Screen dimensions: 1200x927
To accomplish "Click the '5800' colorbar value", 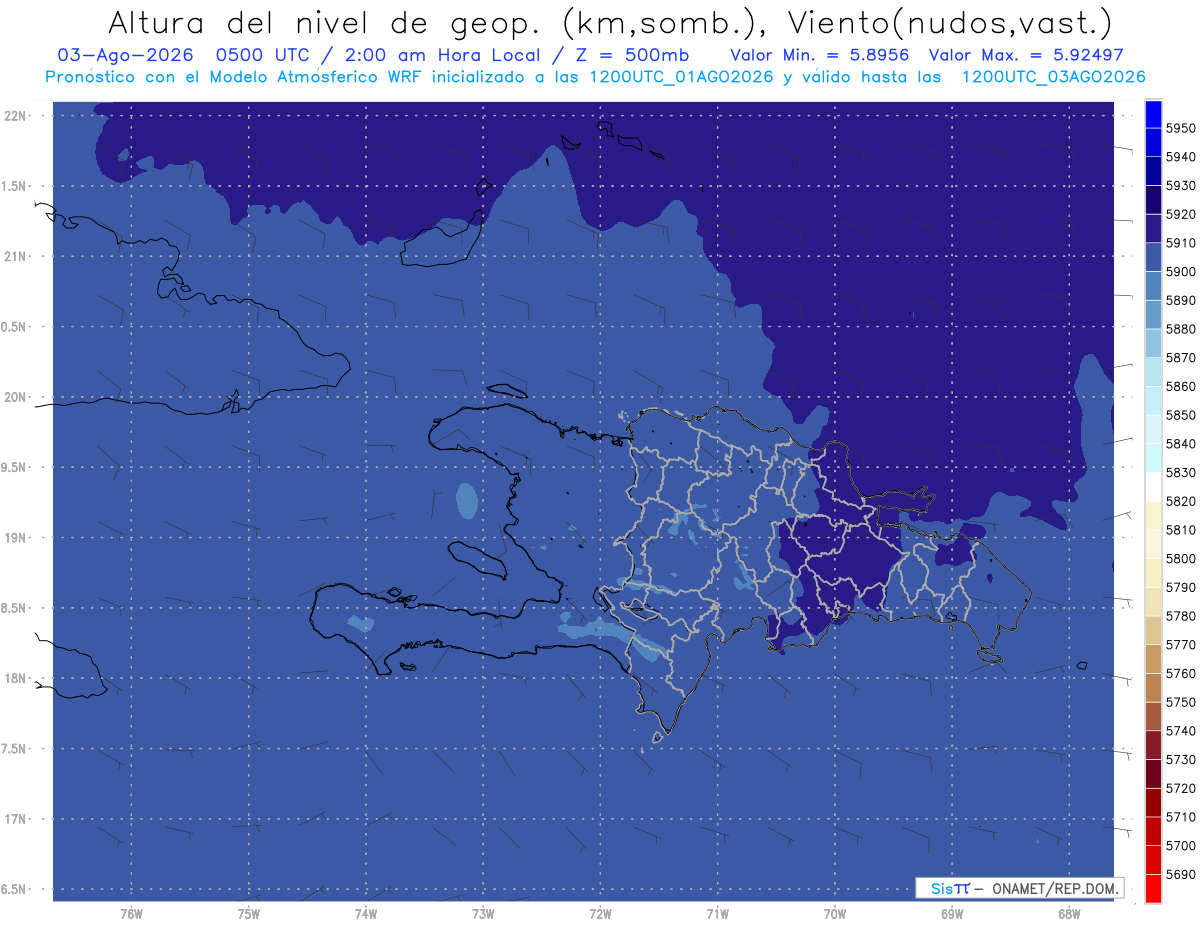I will tap(1181, 558).
